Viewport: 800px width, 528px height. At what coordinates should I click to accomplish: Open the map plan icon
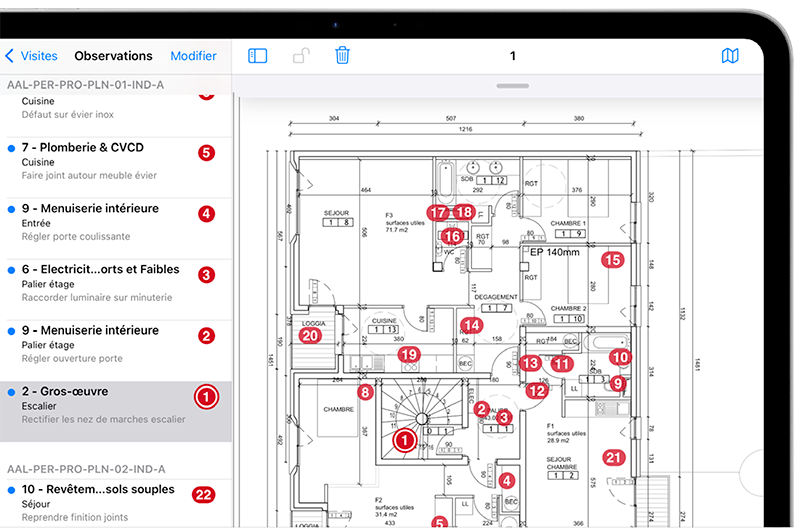coord(730,56)
